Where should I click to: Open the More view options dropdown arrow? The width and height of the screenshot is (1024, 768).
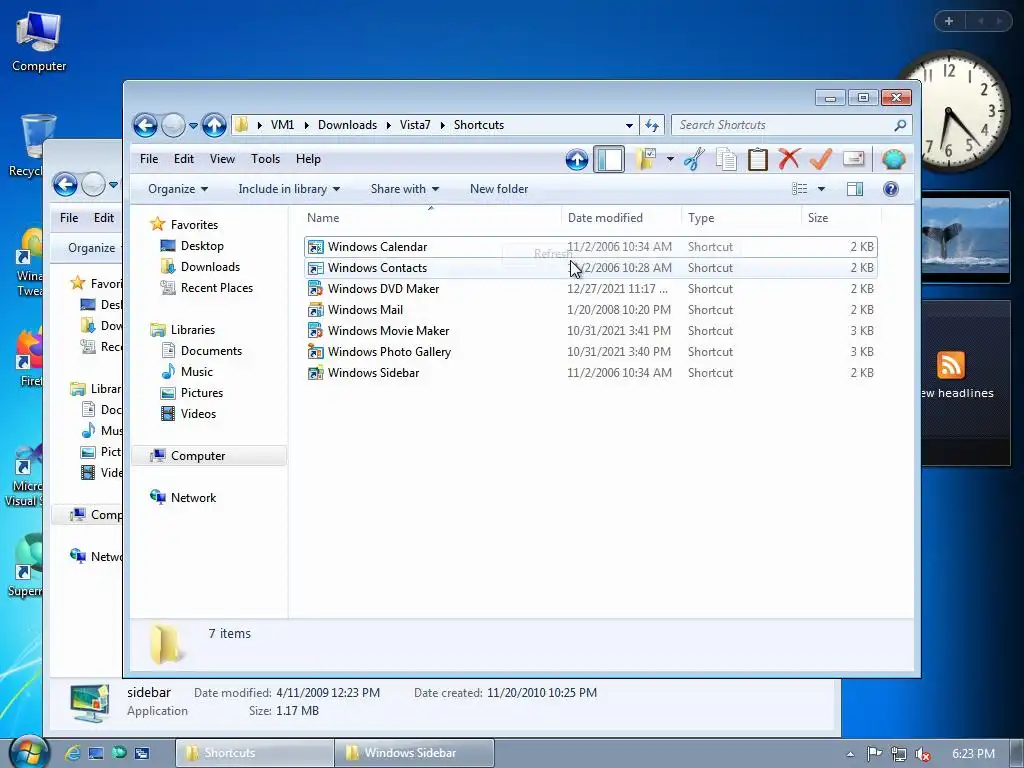[x=822, y=189]
